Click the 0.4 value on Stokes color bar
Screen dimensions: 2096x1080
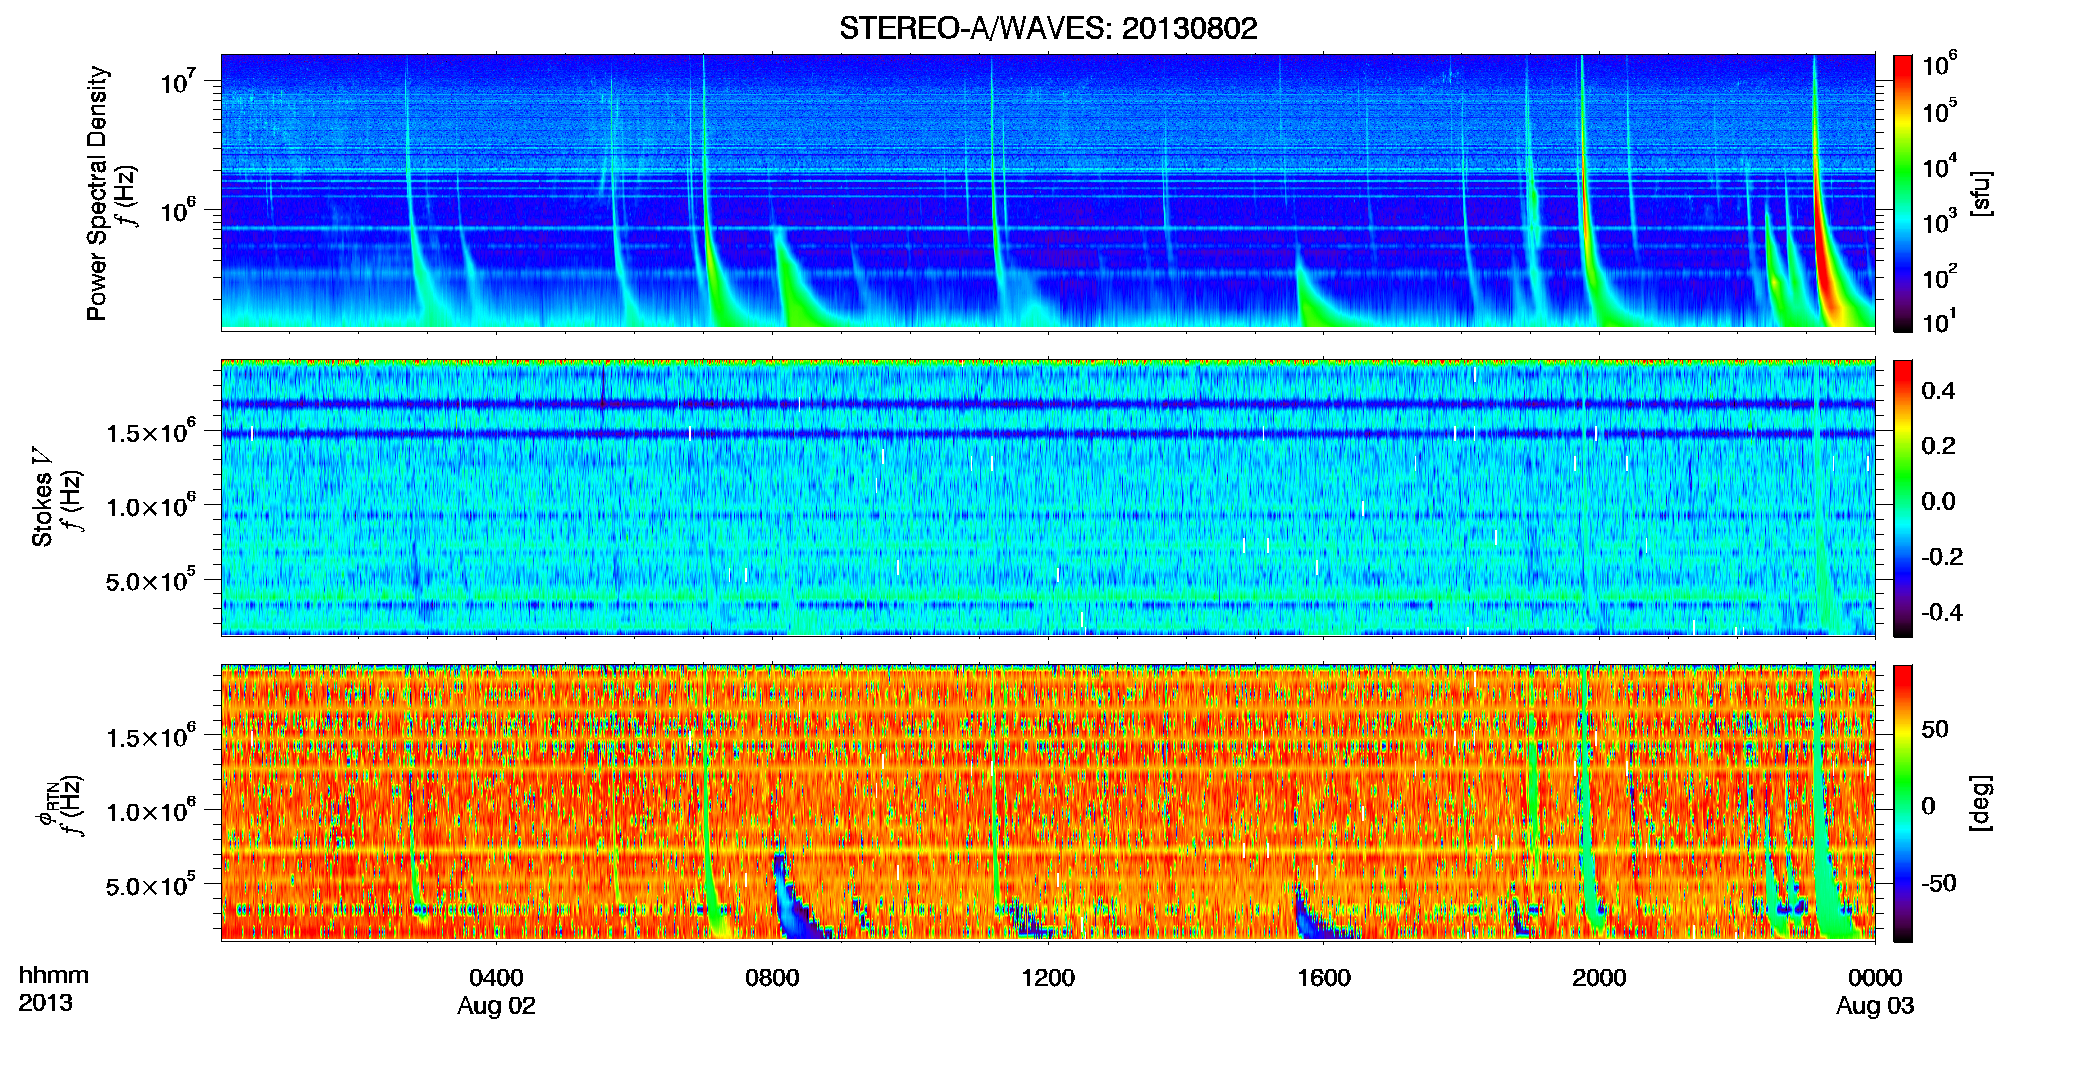click(1938, 391)
